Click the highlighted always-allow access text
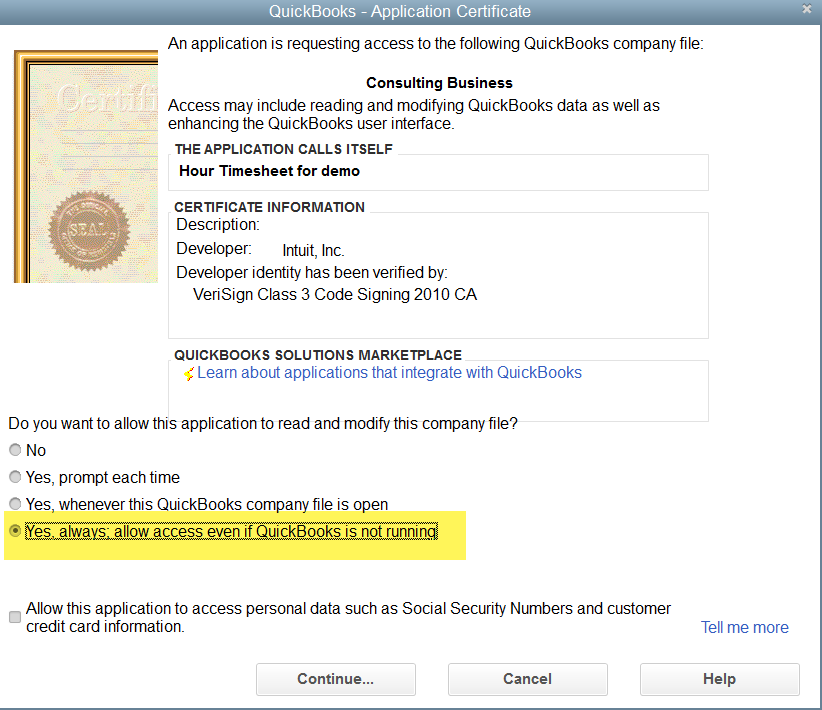Viewport: 822px width, 710px height. [234, 531]
